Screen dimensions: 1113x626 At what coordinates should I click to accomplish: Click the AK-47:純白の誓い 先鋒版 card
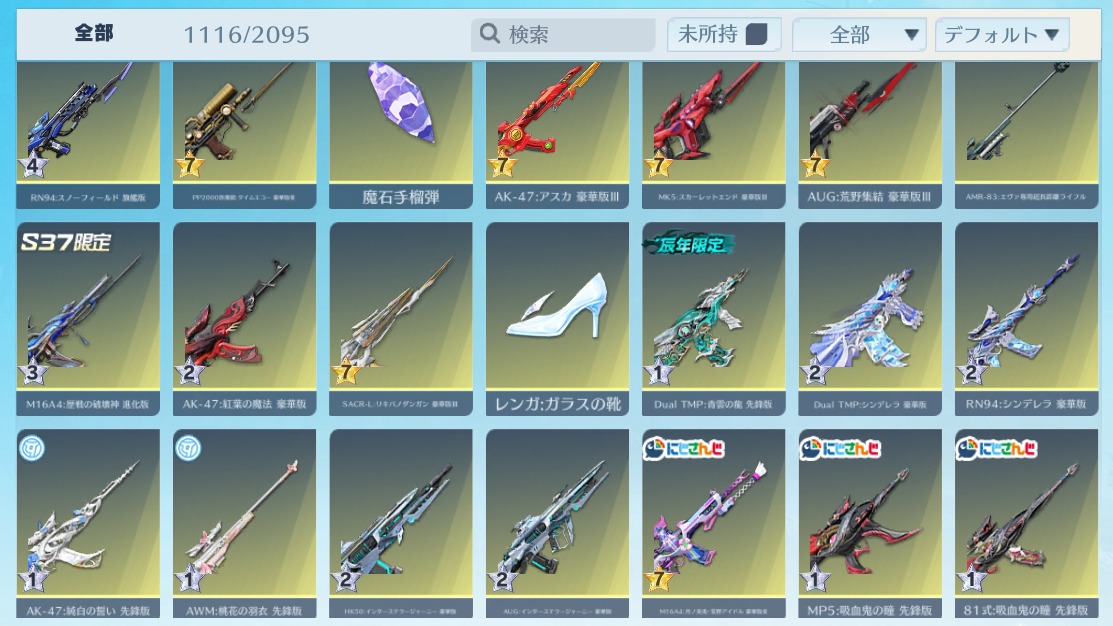click(88, 523)
